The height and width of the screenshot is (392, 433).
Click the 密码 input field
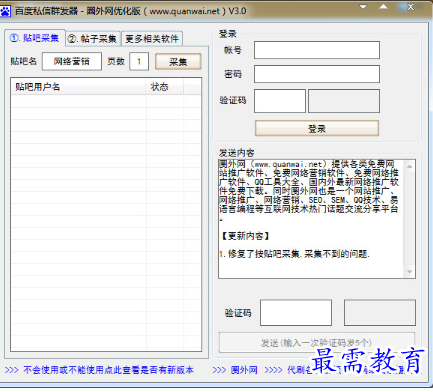click(x=317, y=74)
